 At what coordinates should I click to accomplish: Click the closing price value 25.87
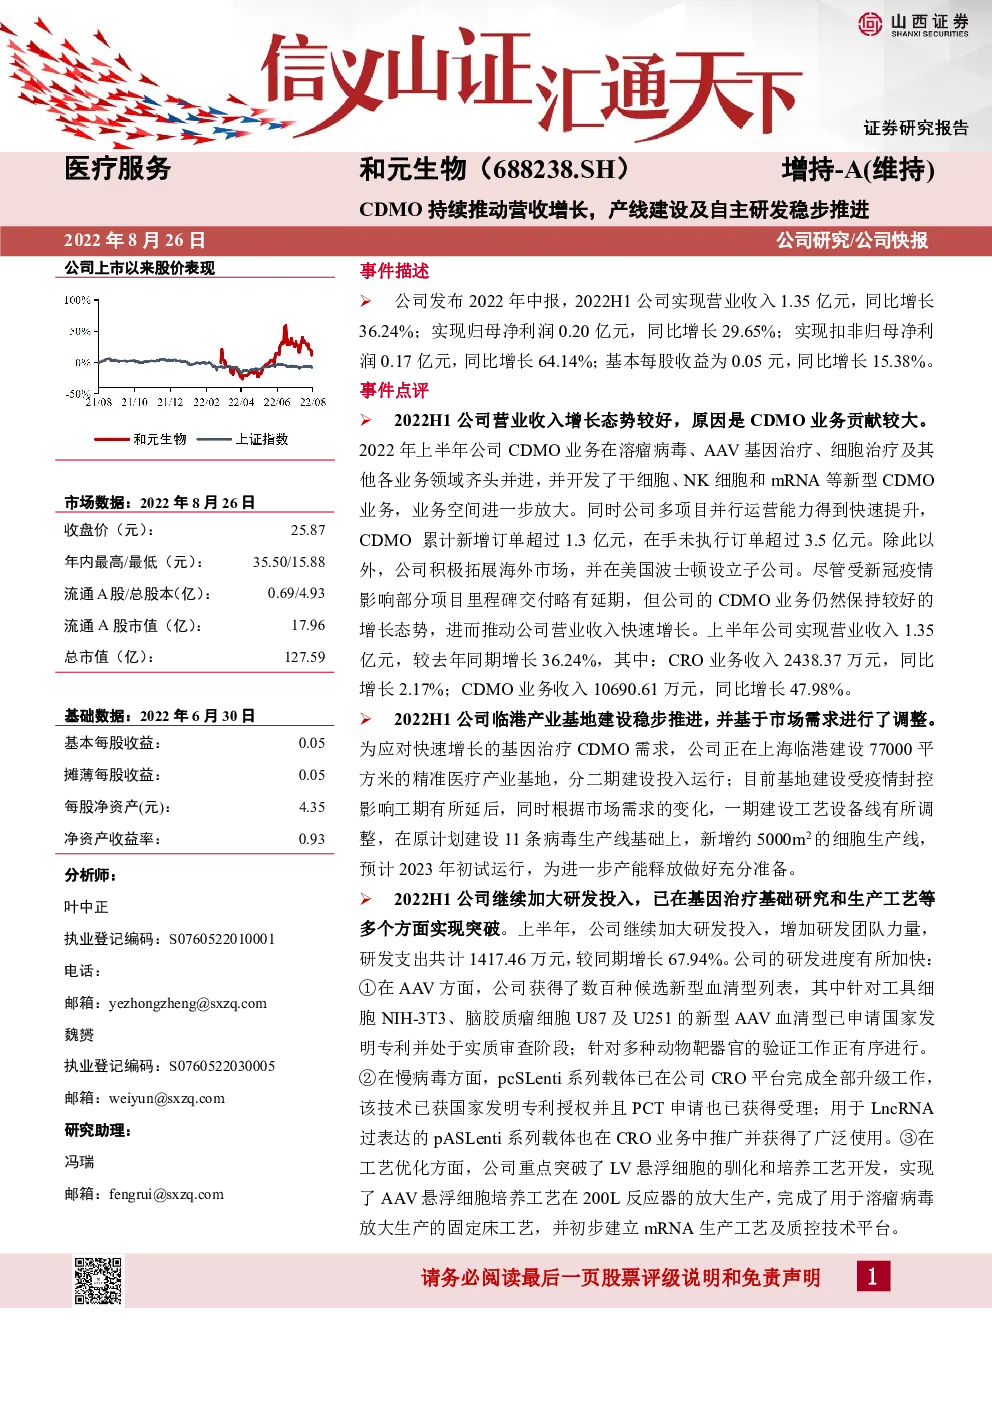tap(308, 530)
